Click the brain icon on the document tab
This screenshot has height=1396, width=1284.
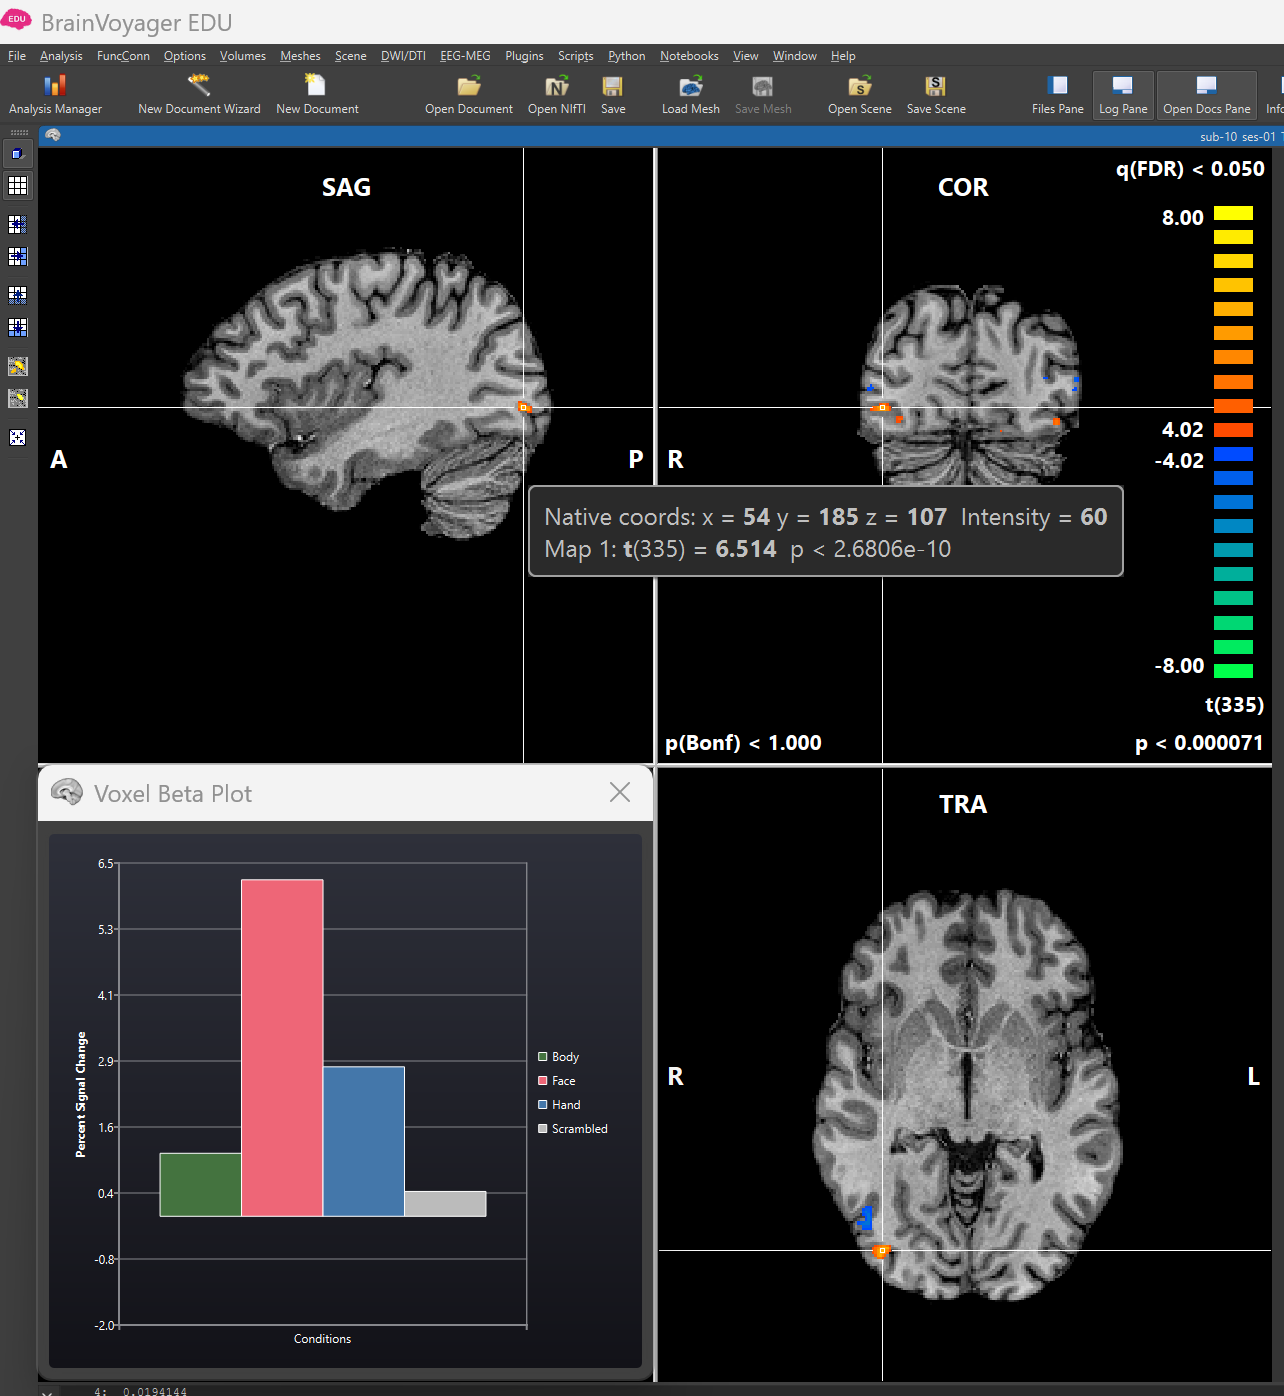pos(53,136)
